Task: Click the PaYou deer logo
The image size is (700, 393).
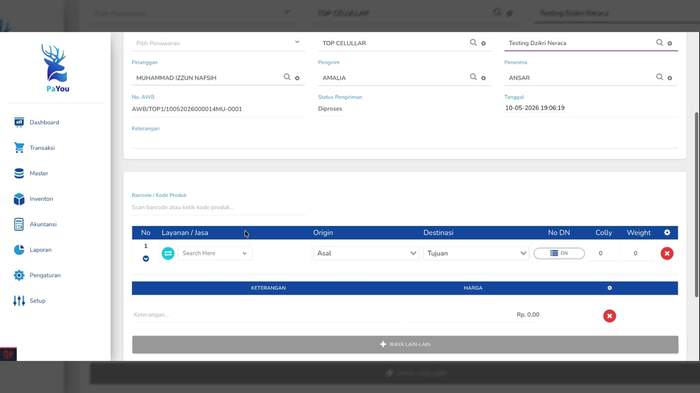Action: [56, 68]
